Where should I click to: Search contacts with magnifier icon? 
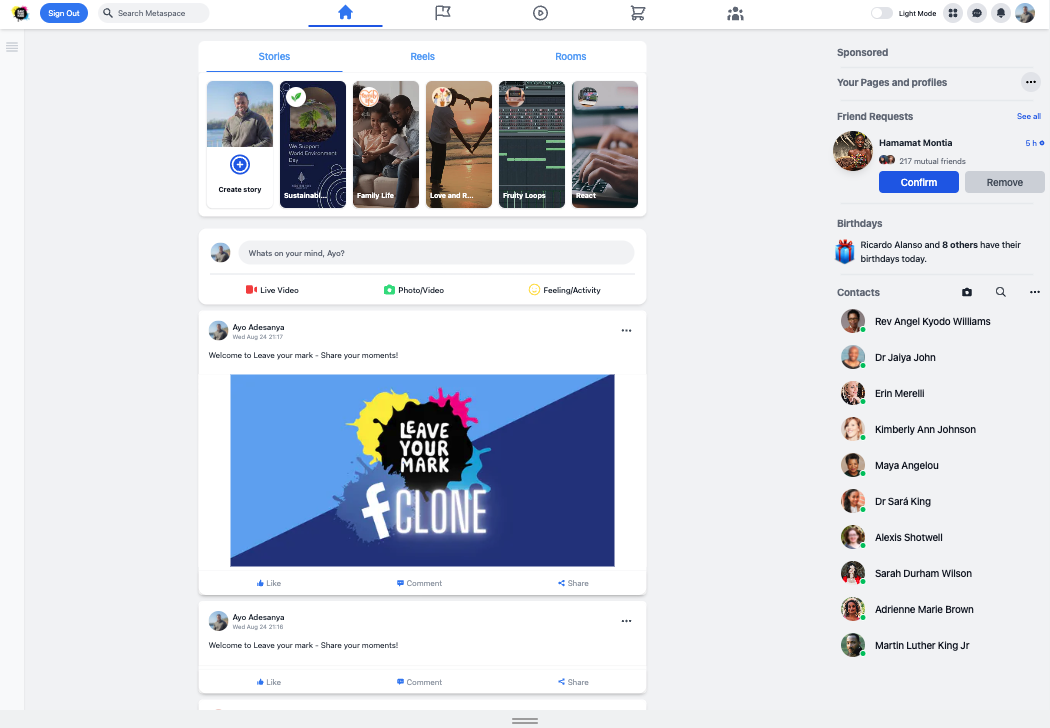pos(1000,292)
